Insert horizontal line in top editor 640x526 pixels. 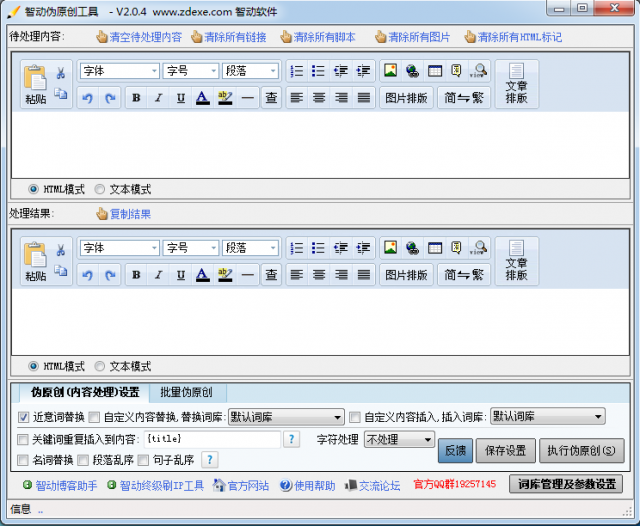tap(247, 98)
